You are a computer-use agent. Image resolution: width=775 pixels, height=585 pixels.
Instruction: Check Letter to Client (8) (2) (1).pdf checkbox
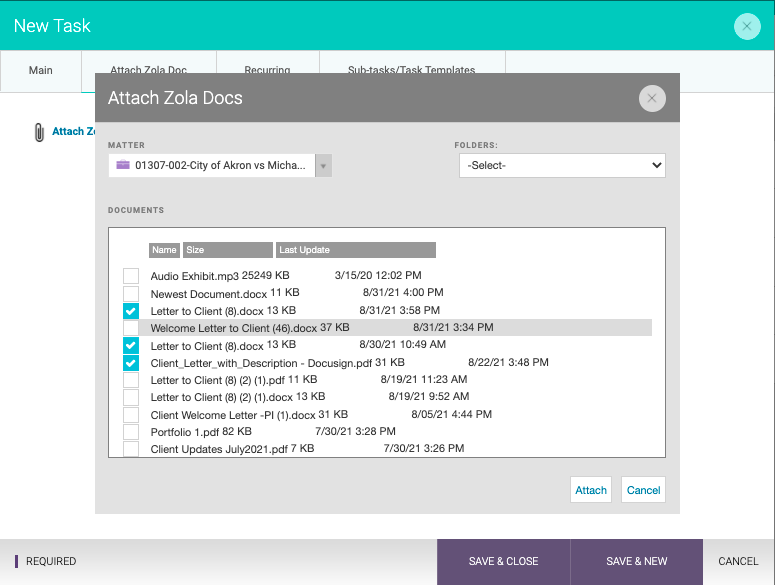[x=131, y=380]
